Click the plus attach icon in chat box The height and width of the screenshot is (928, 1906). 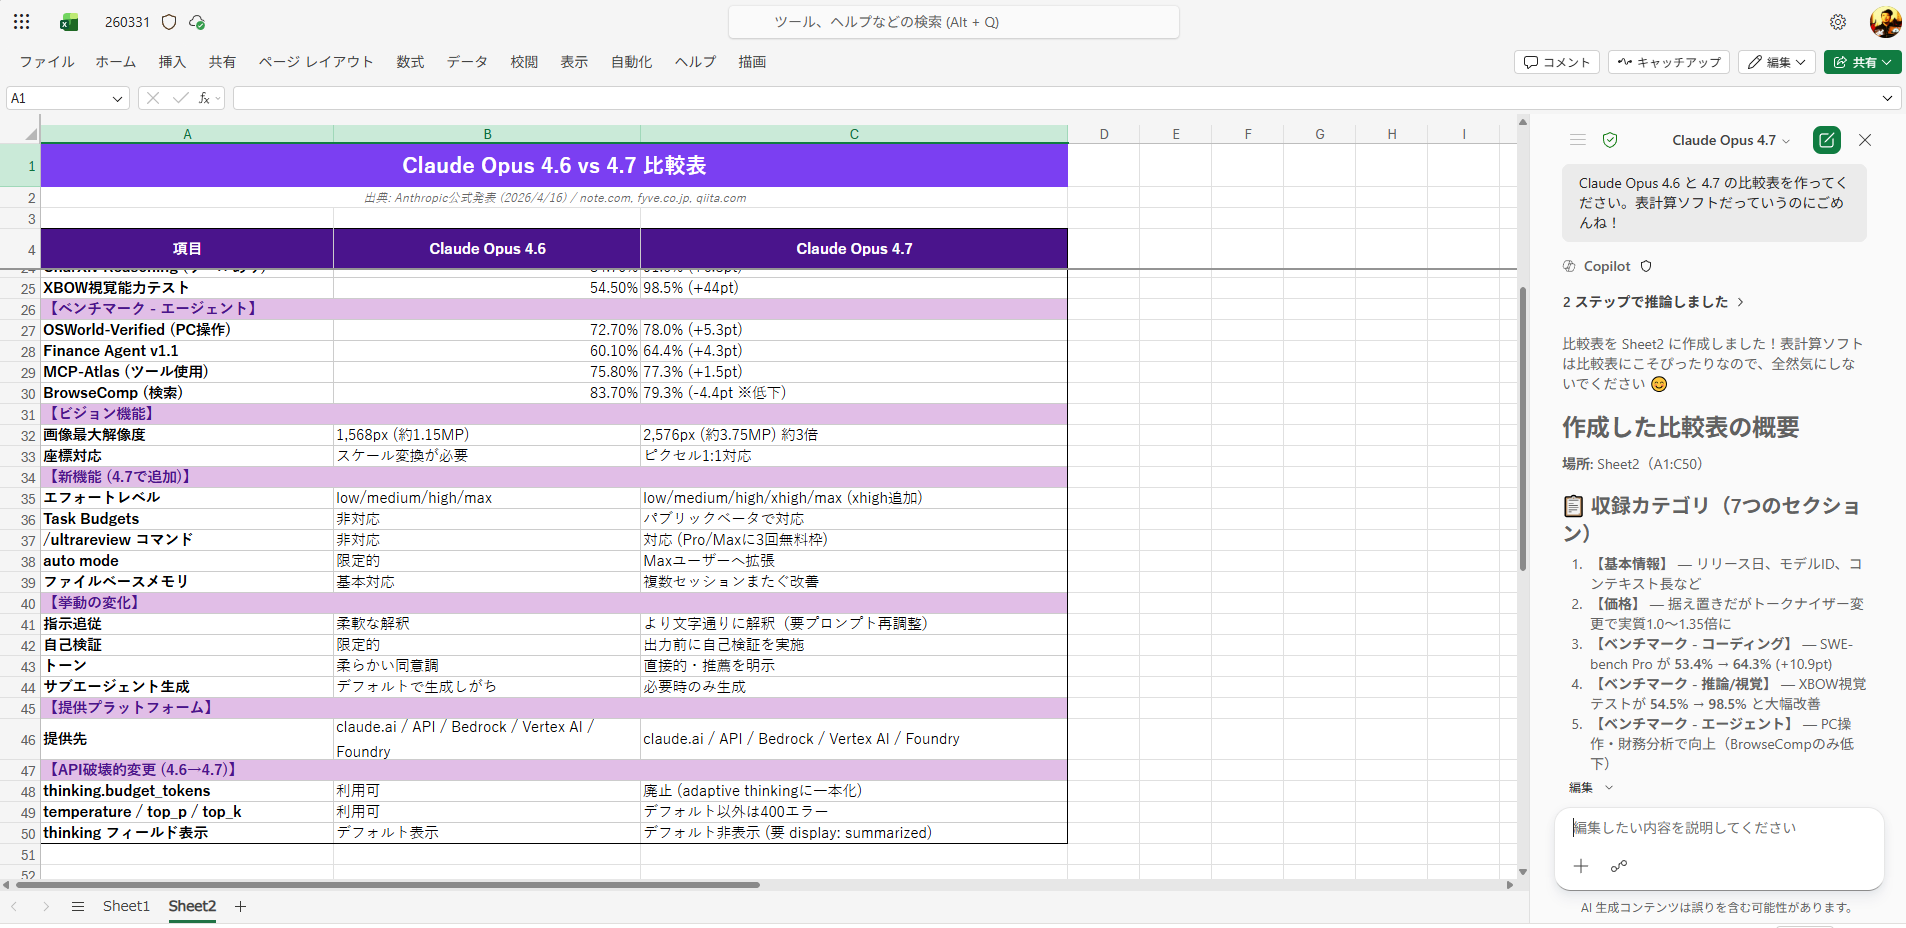pos(1581,866)
